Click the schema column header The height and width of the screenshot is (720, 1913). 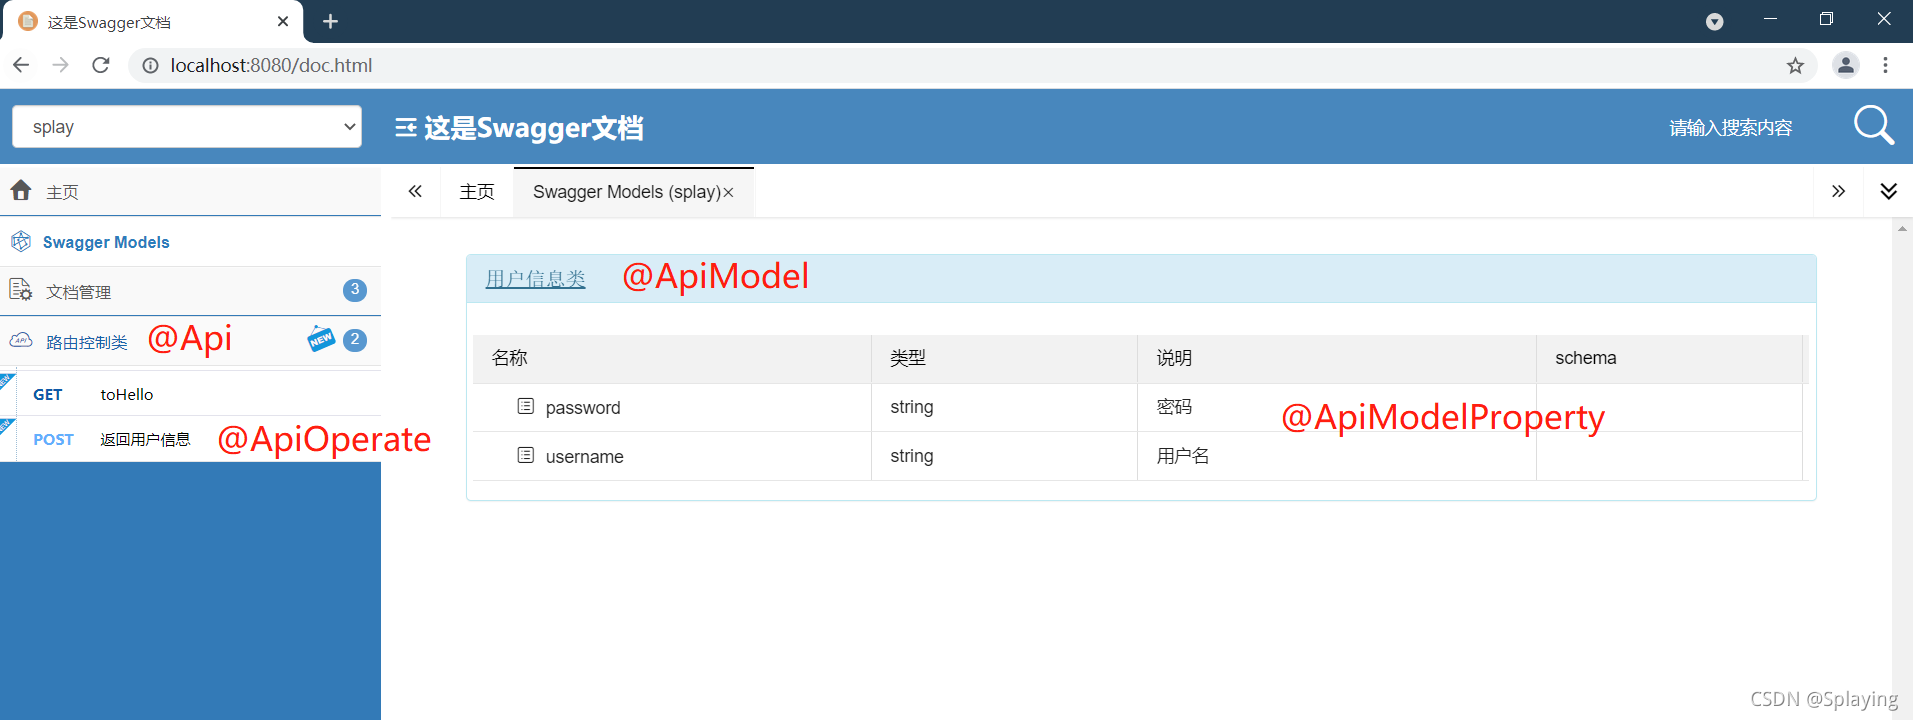pos(1669,358)
